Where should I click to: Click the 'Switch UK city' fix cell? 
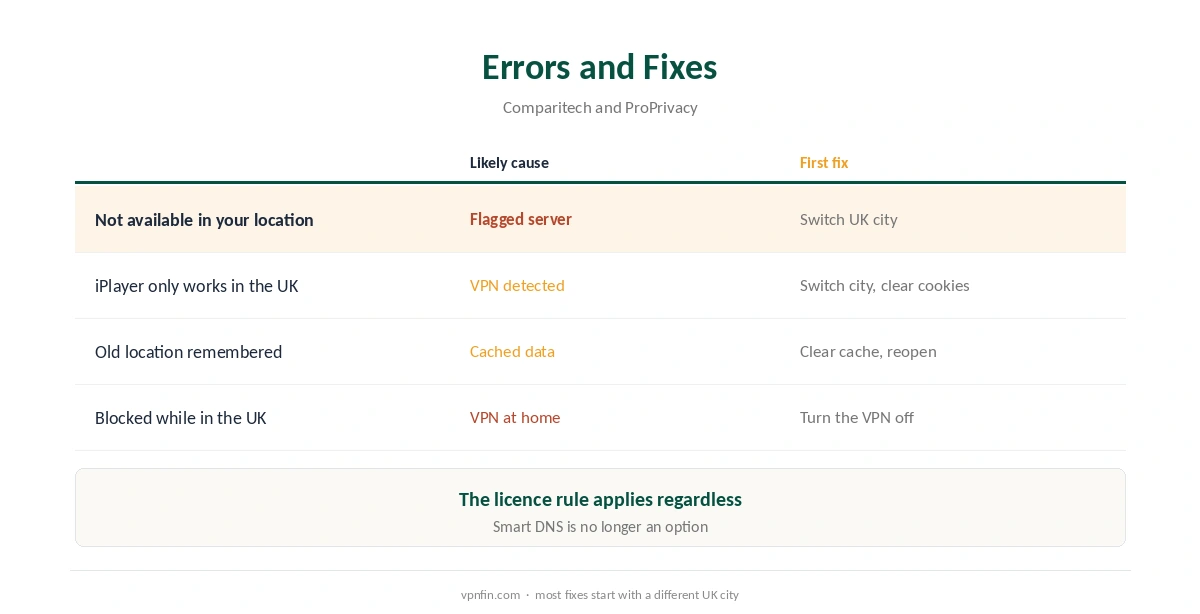(x=849, y=219)
